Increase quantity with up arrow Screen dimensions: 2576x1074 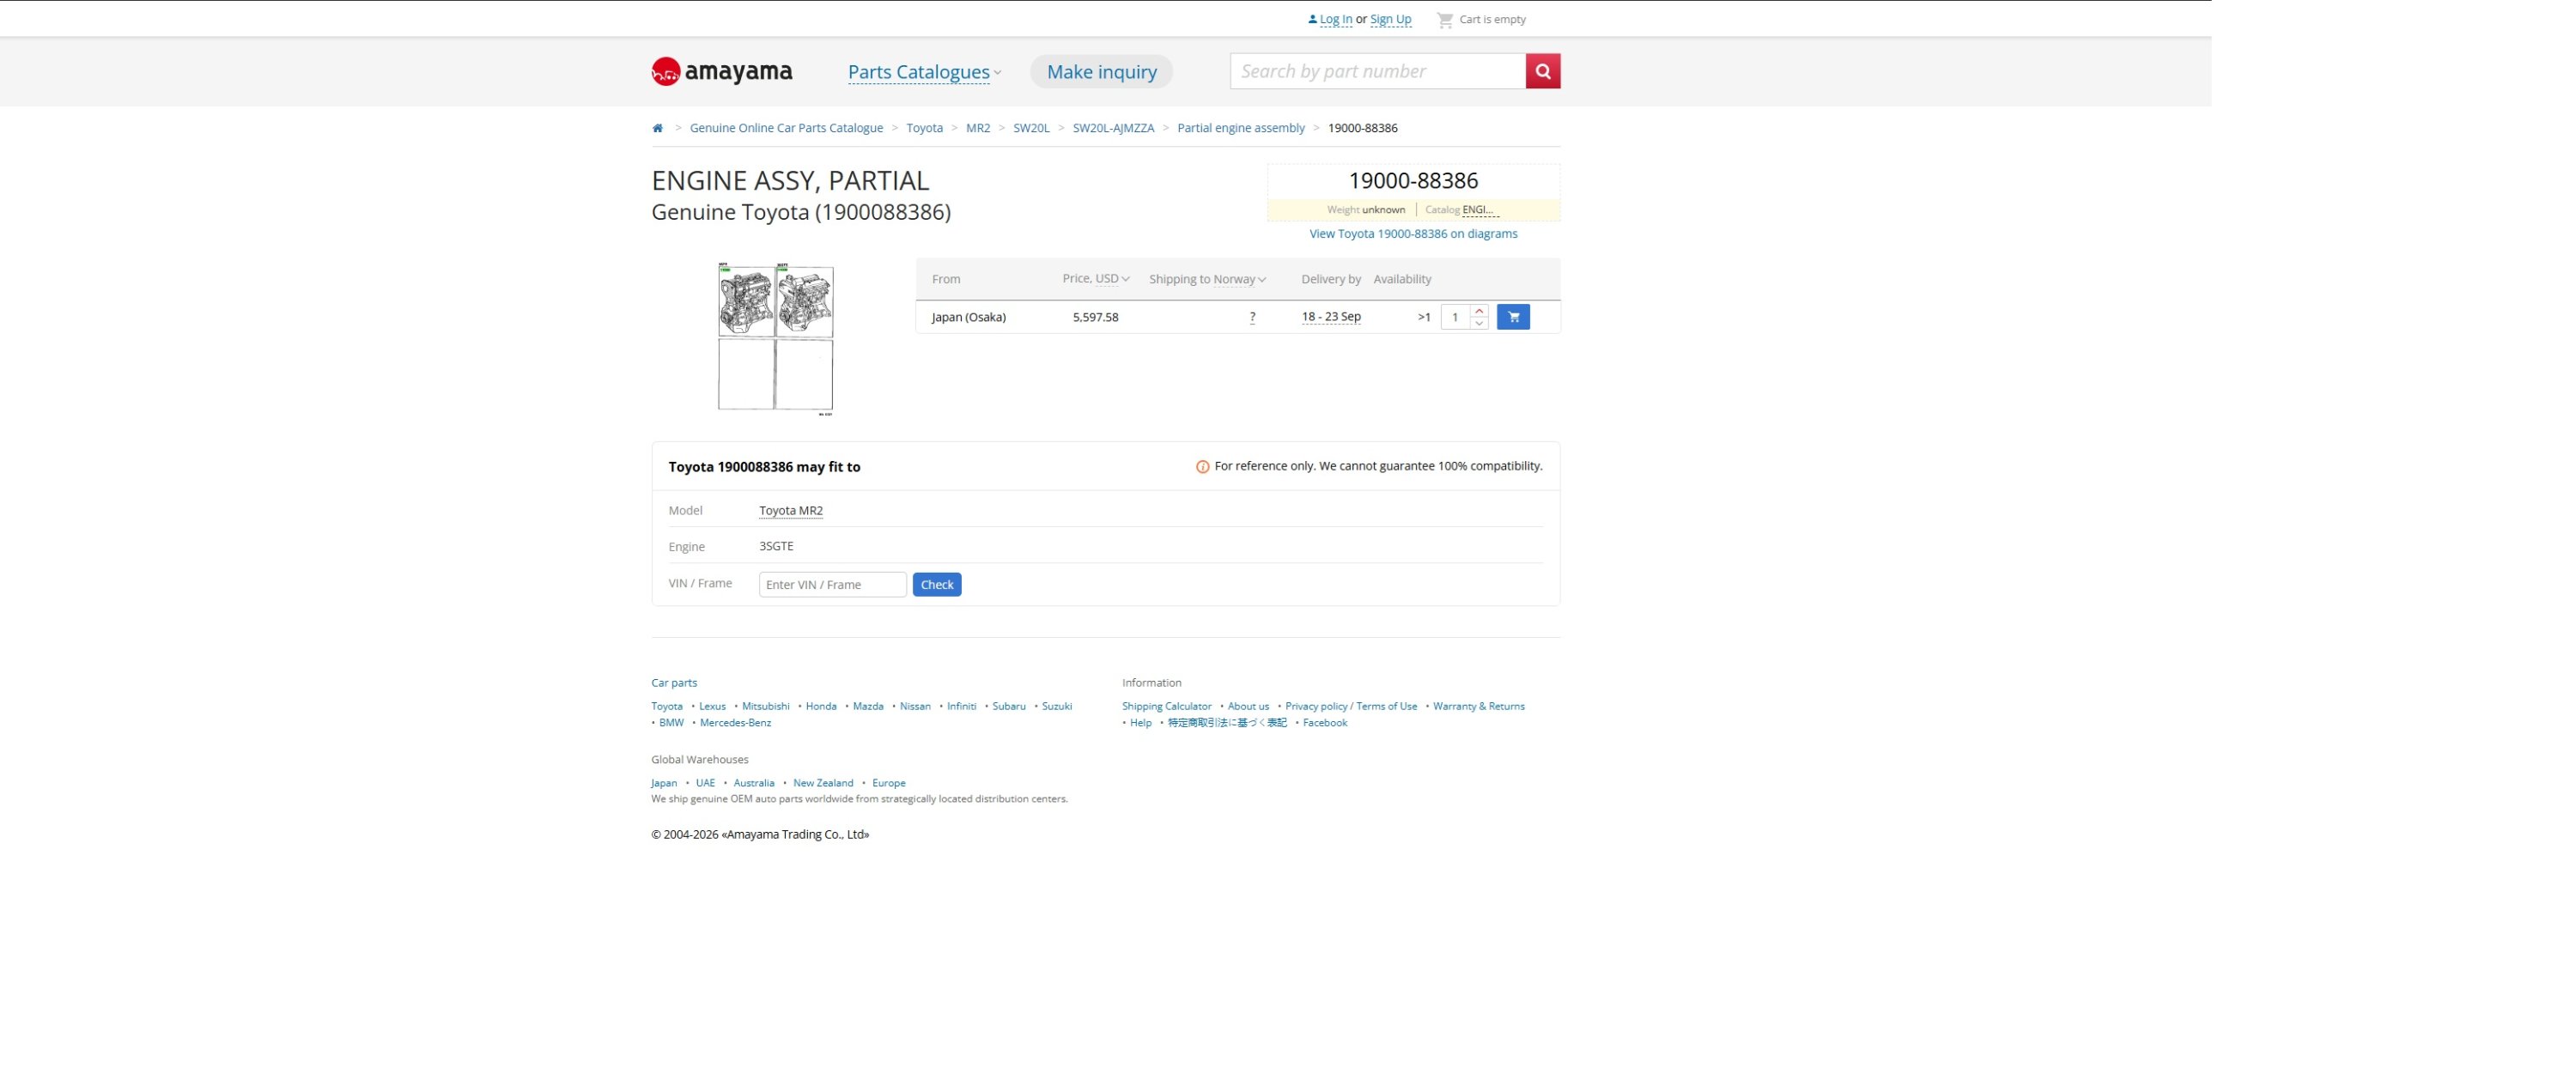point(1479,311)
